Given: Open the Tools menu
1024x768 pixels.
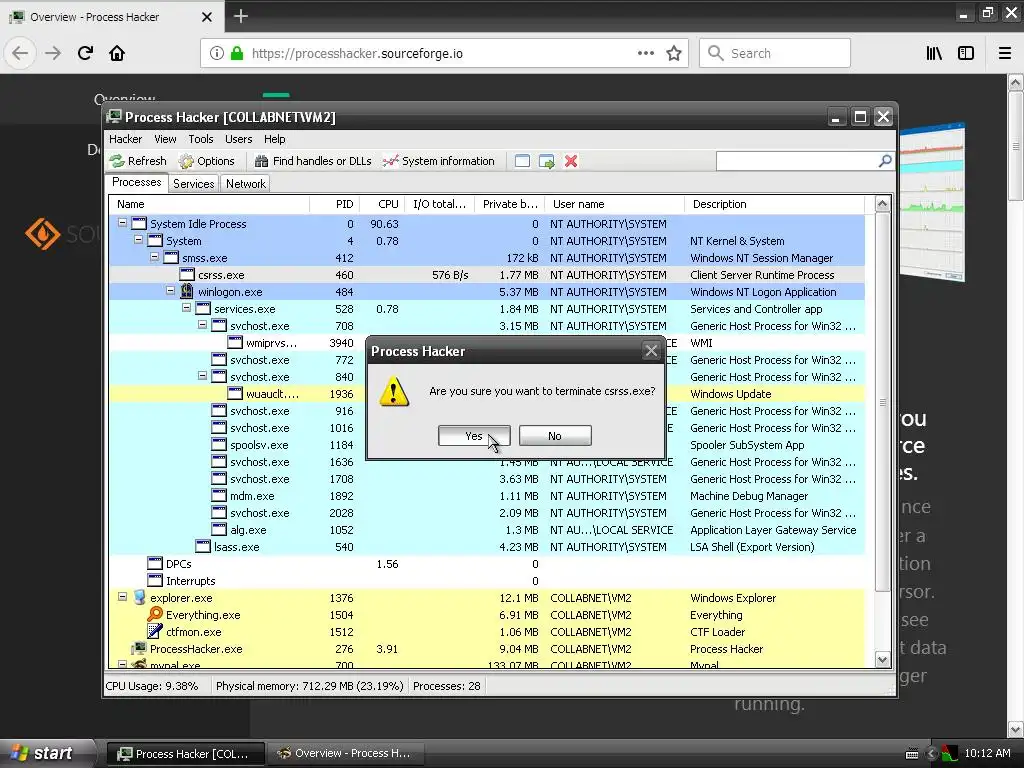Looking at the screenshot, I should [x=200, y=139].
